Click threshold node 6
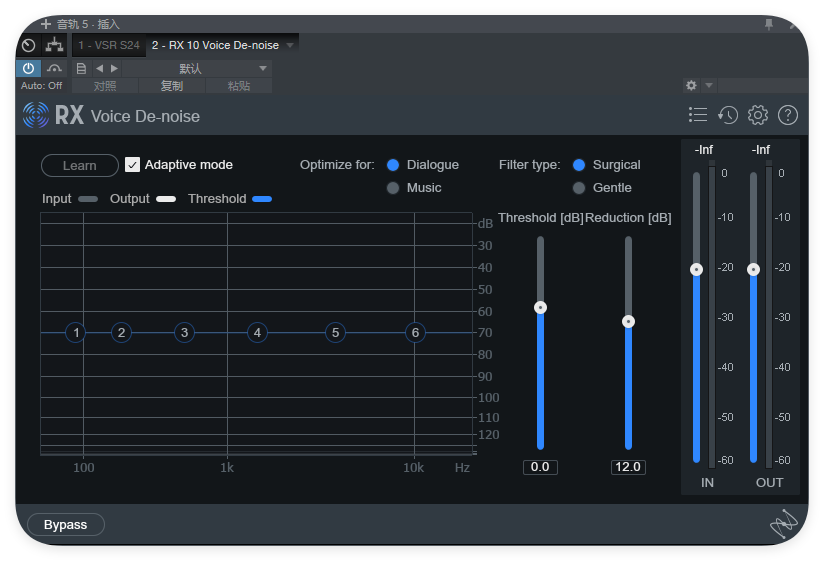824x561 pixels. coord(415,333)
